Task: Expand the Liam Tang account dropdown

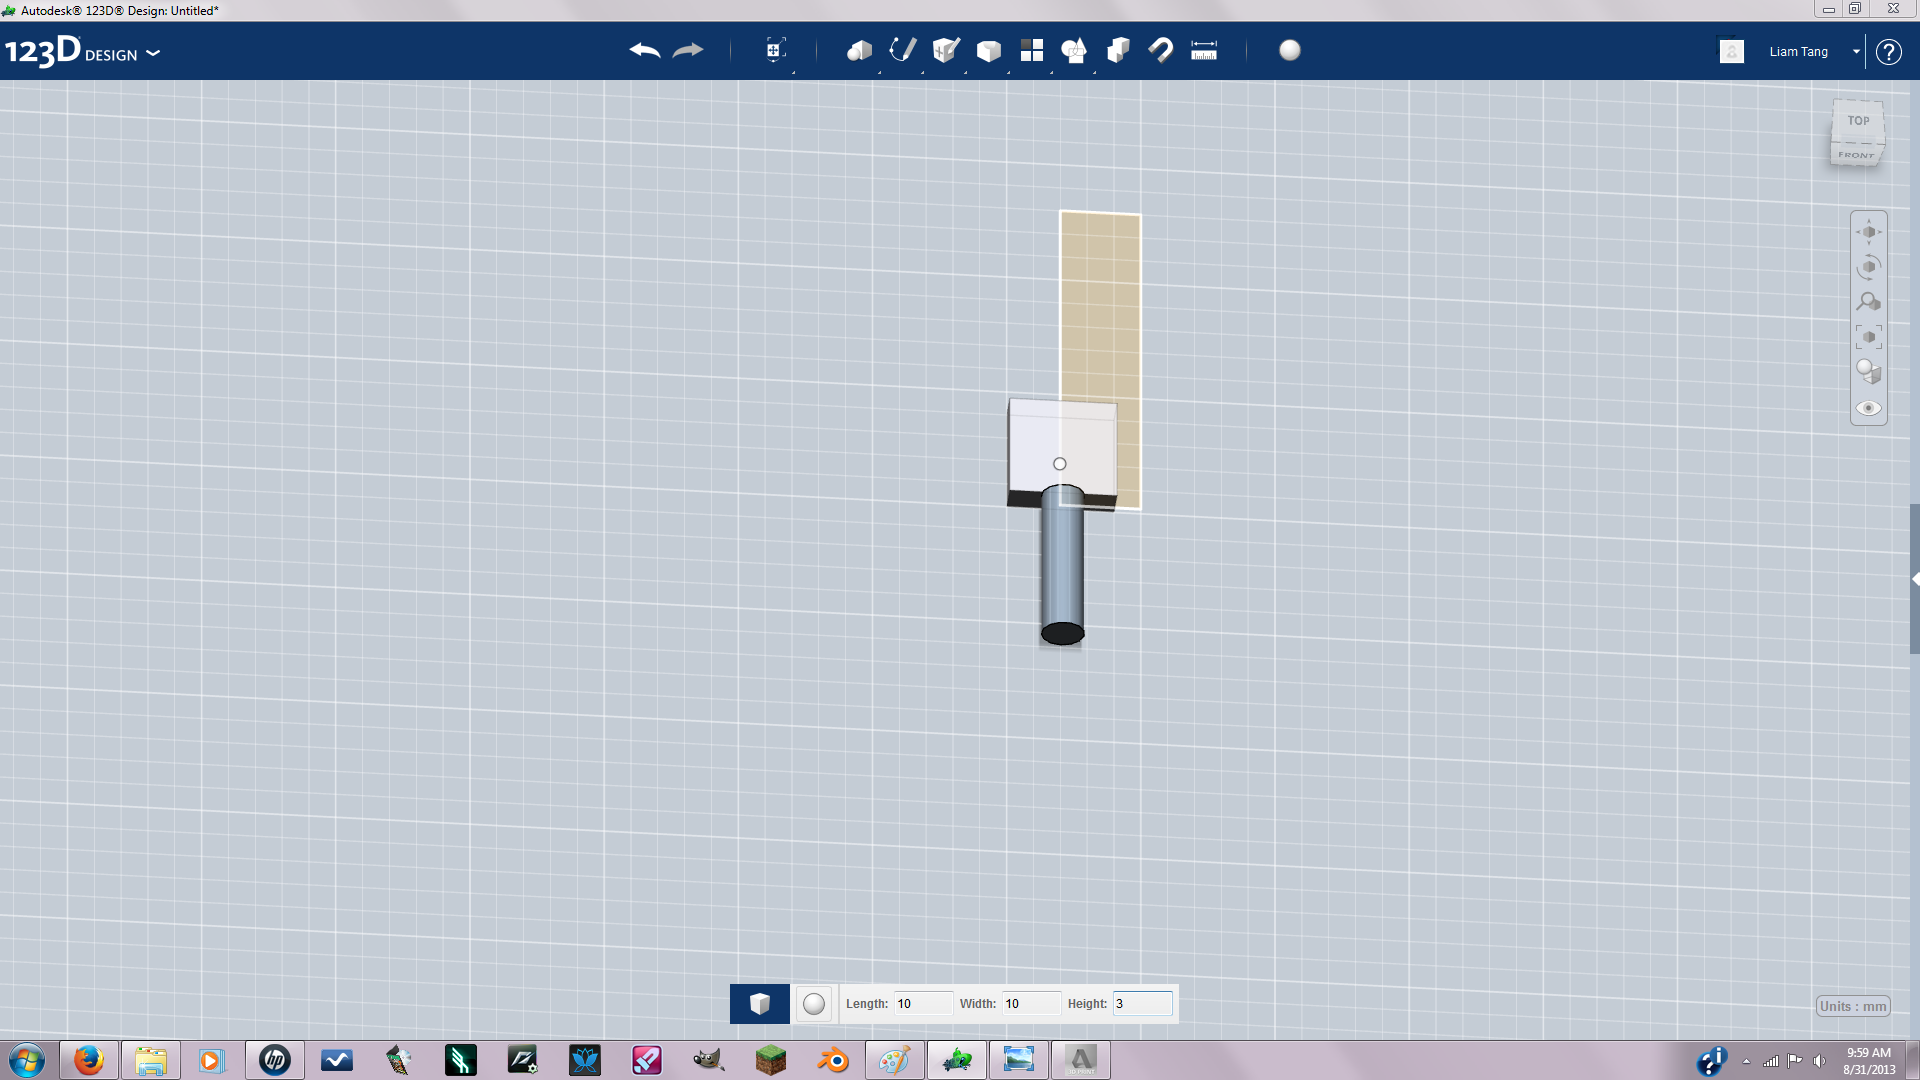Action: click(1856, 52)
